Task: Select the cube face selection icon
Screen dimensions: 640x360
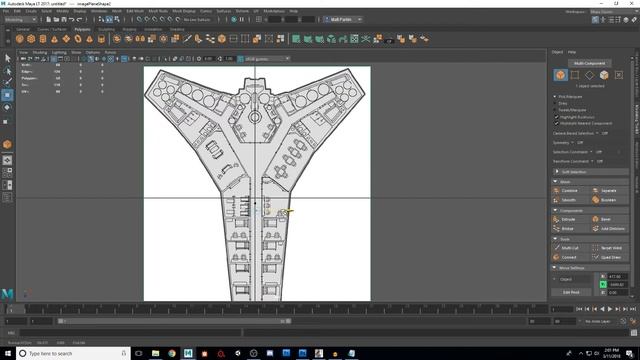Action: pyautogui.click(x=604, y=75)
